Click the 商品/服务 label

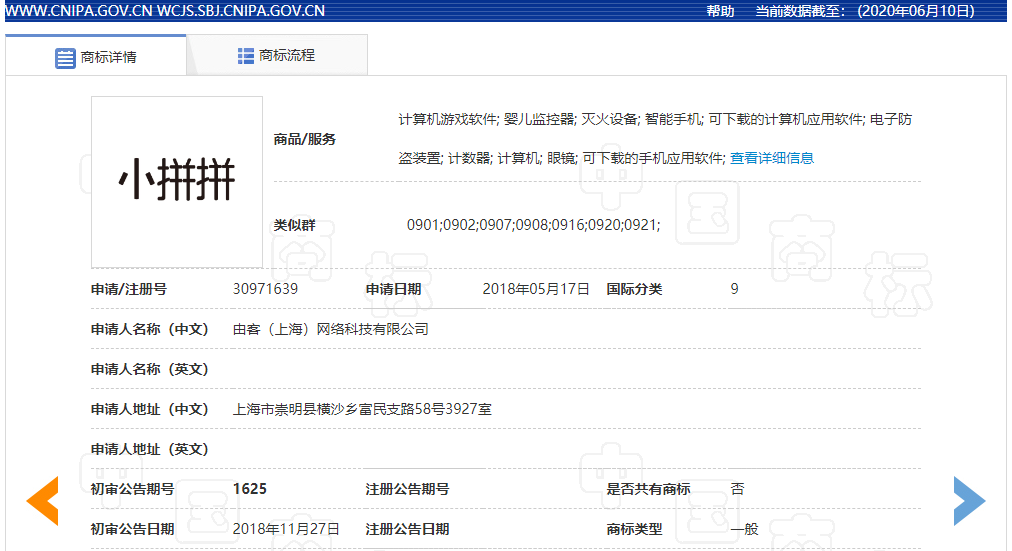[x=305, y=139]
